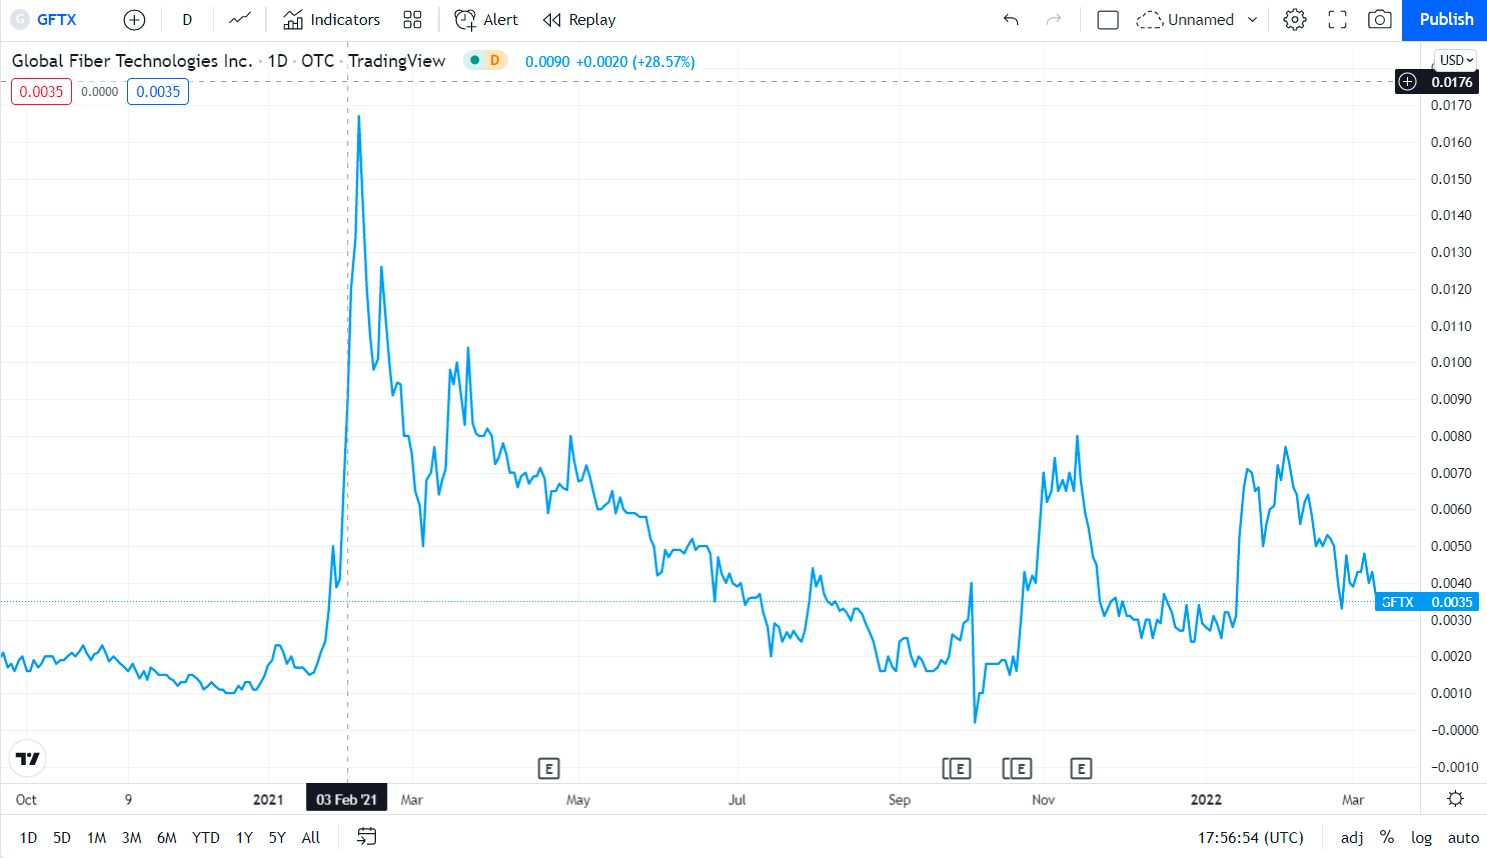Click the GFTX 0.0035 price label

(x=1426, y=602)
